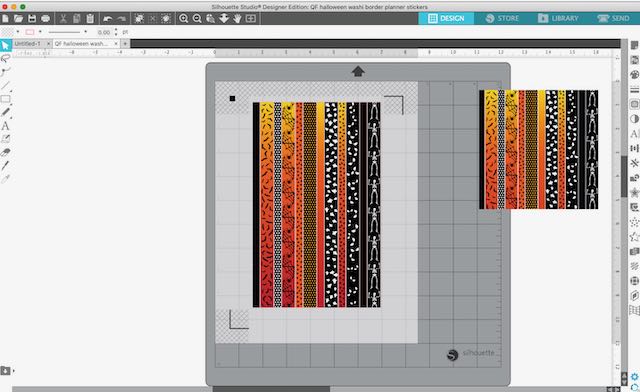Copy the selection using the copy icon
This screenshot has width=640, height=392.
76,18
